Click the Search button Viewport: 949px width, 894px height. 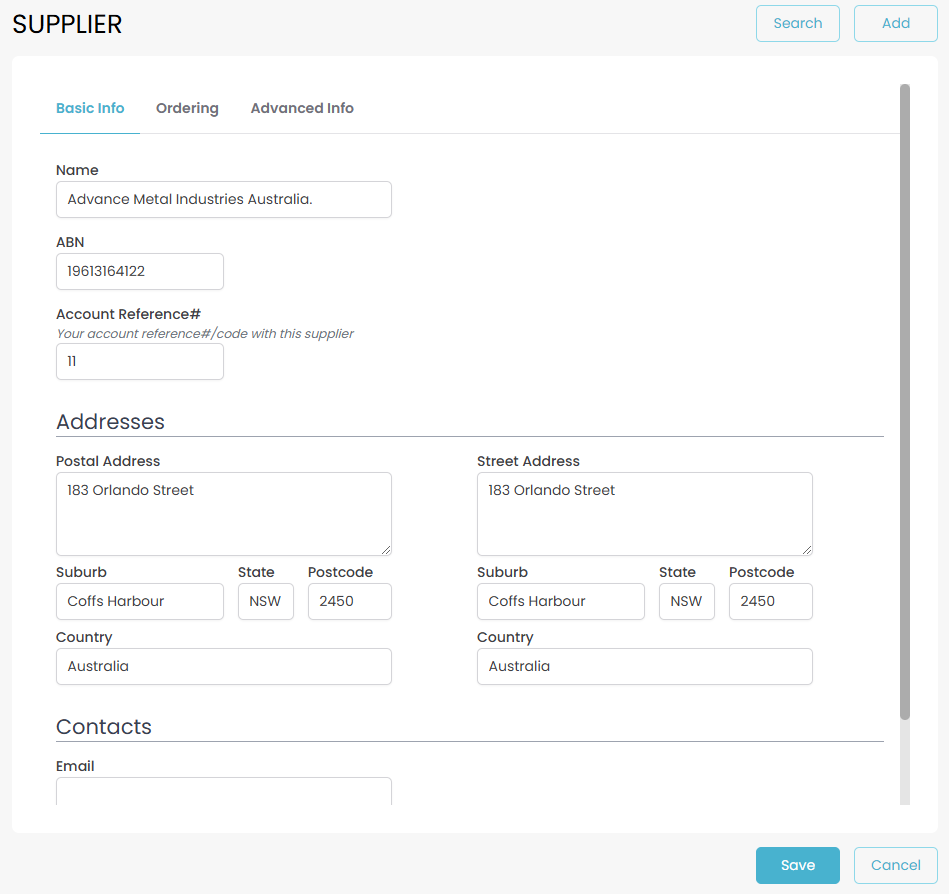797,23
